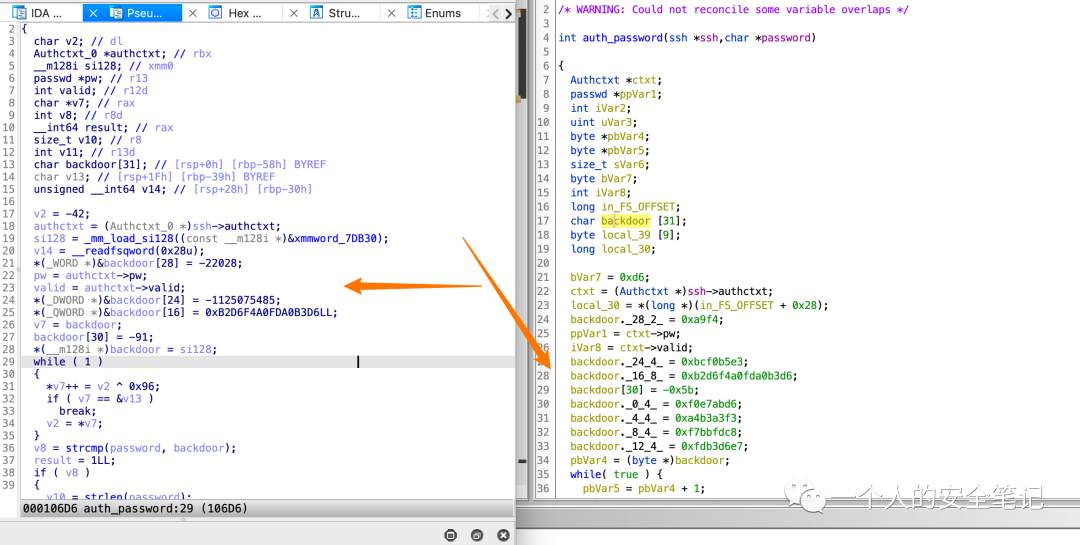Click 'byte local_39 [9];' in Ghidra

(625, 235)
